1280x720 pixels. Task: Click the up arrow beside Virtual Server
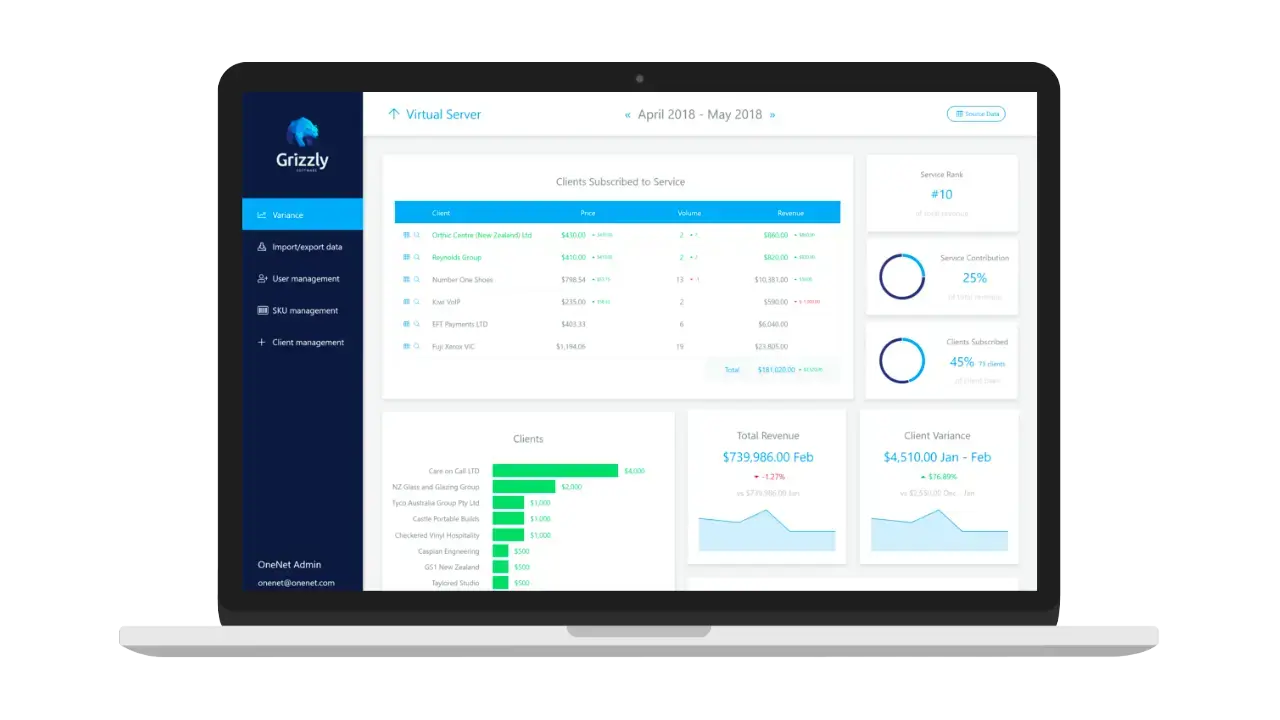pyautogui.click(x=393, y=114)
